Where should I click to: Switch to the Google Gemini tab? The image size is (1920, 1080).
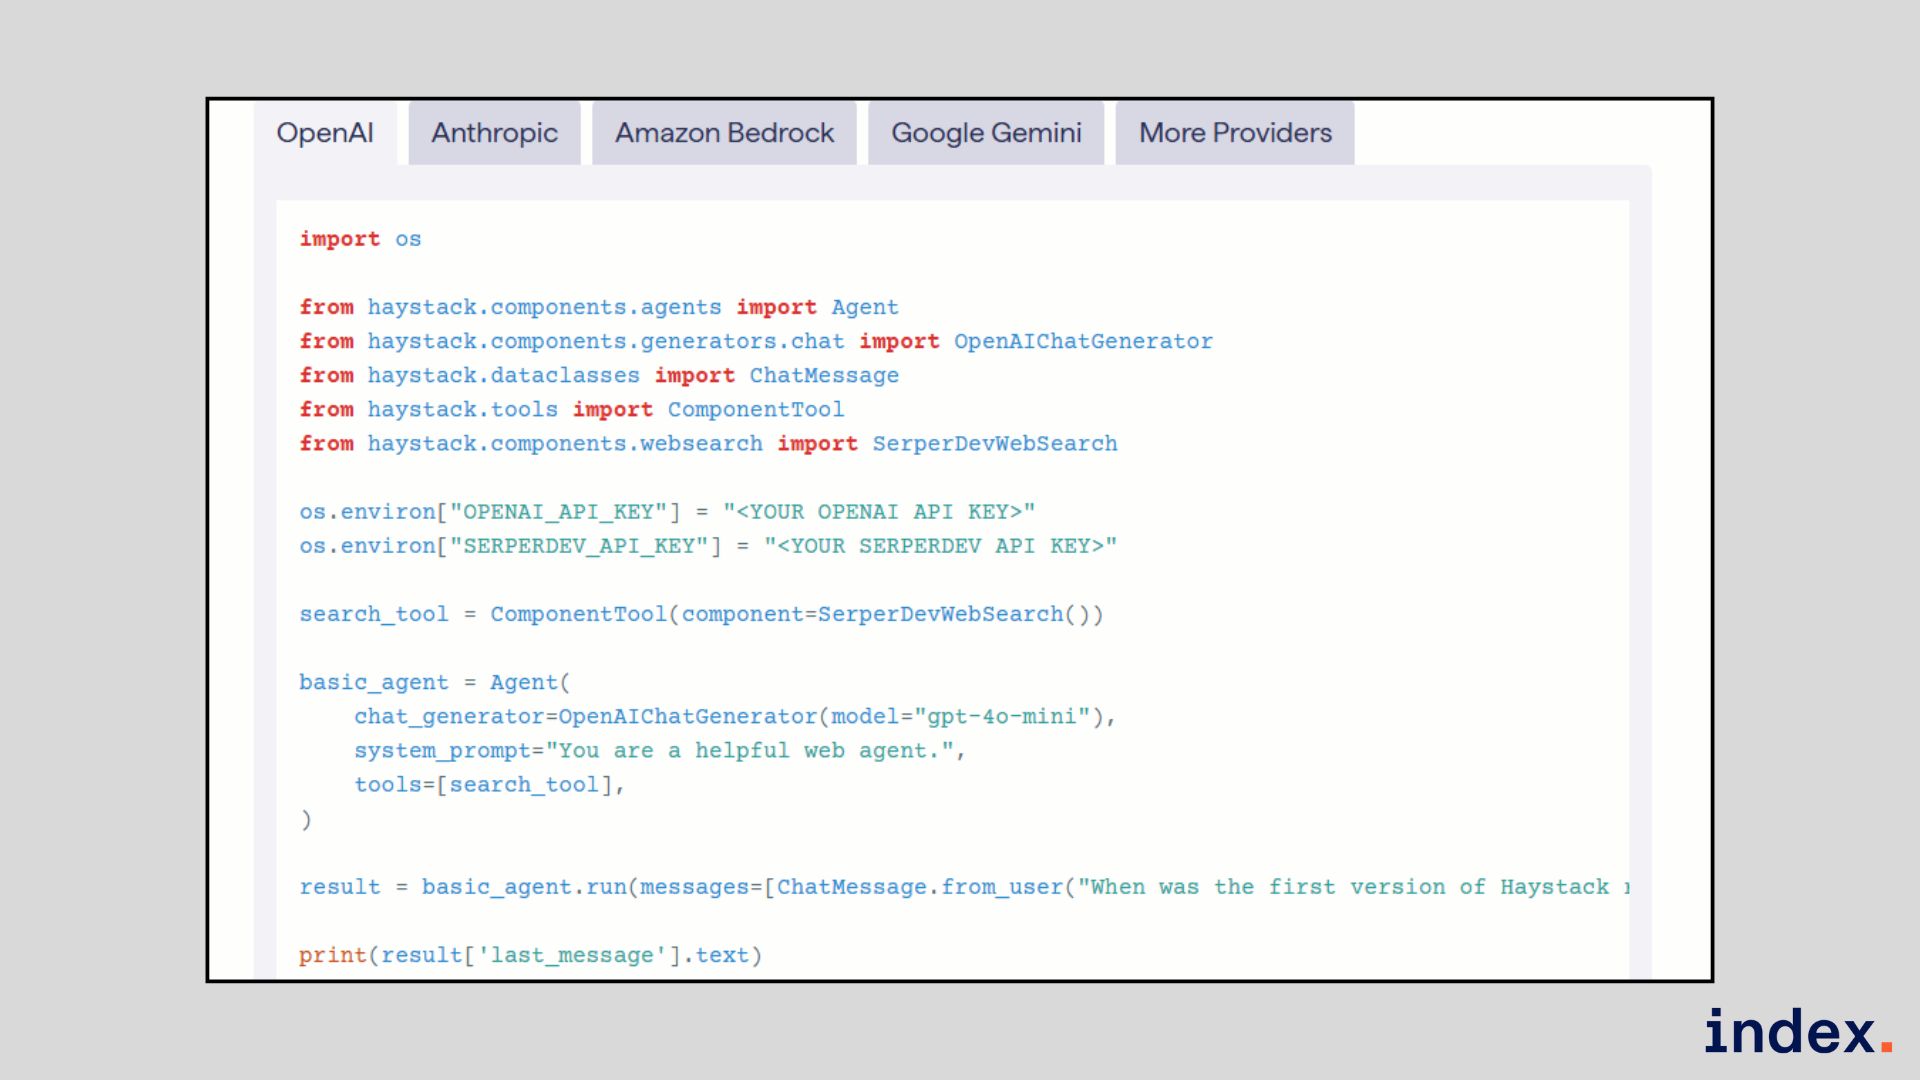[x=986, y=133]
